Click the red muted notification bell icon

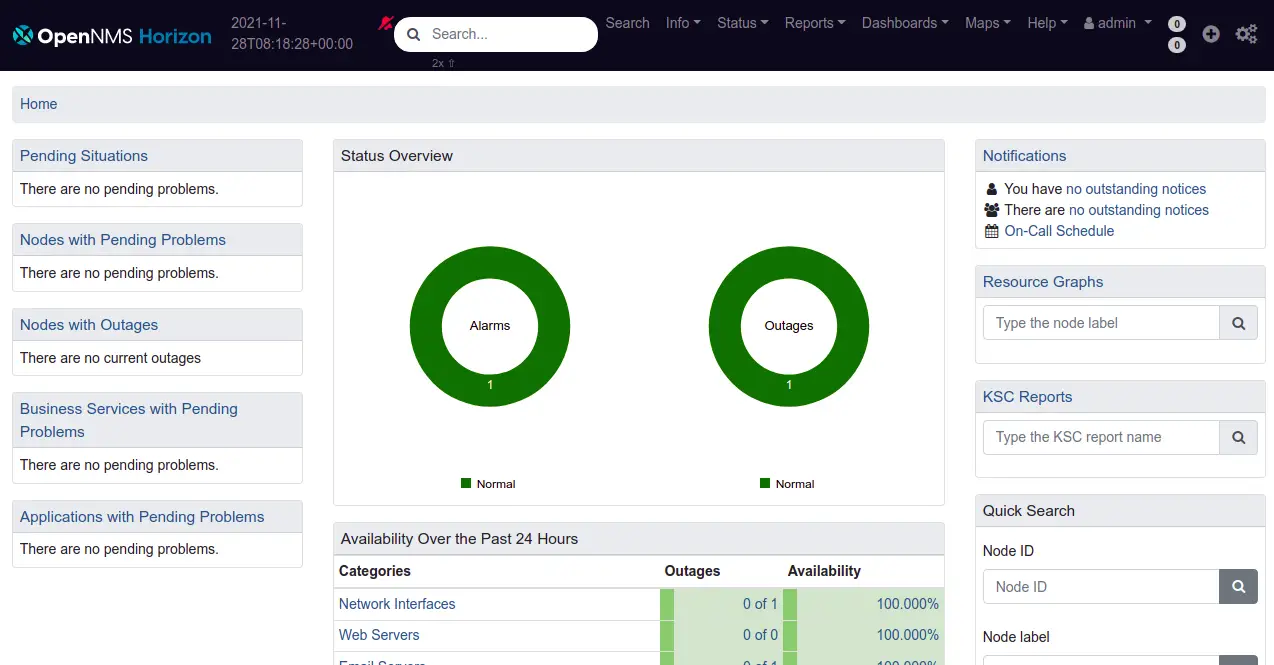tap(385, 23)
